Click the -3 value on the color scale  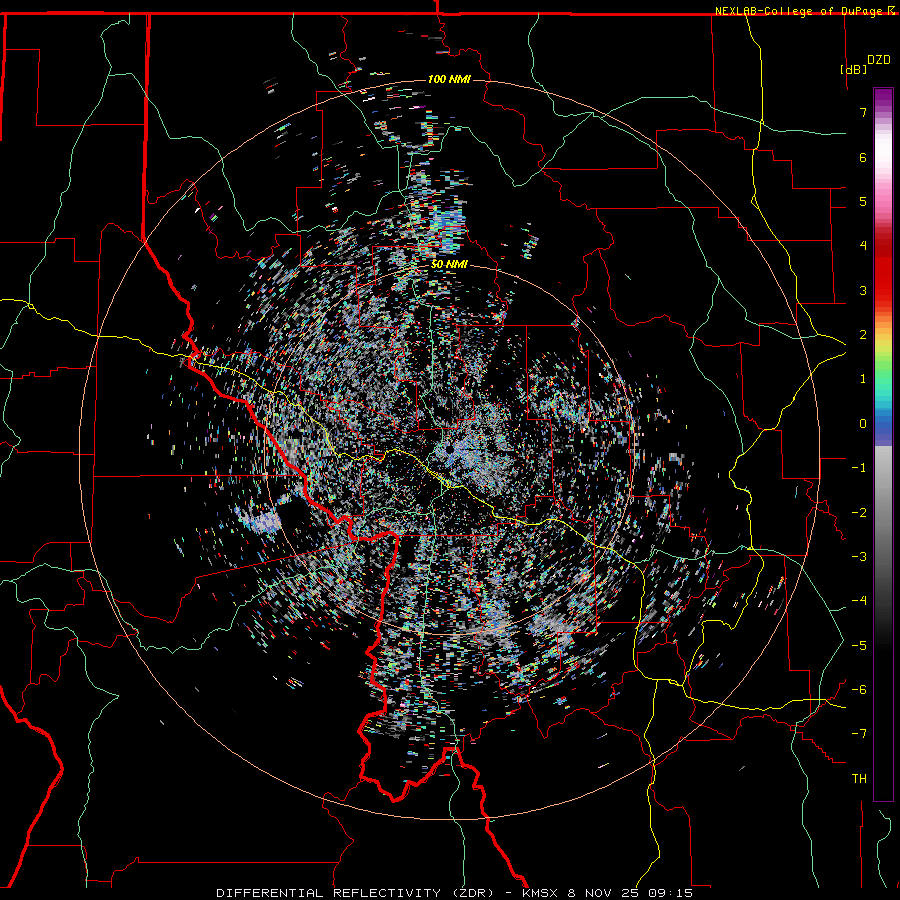tap(859, 557)
